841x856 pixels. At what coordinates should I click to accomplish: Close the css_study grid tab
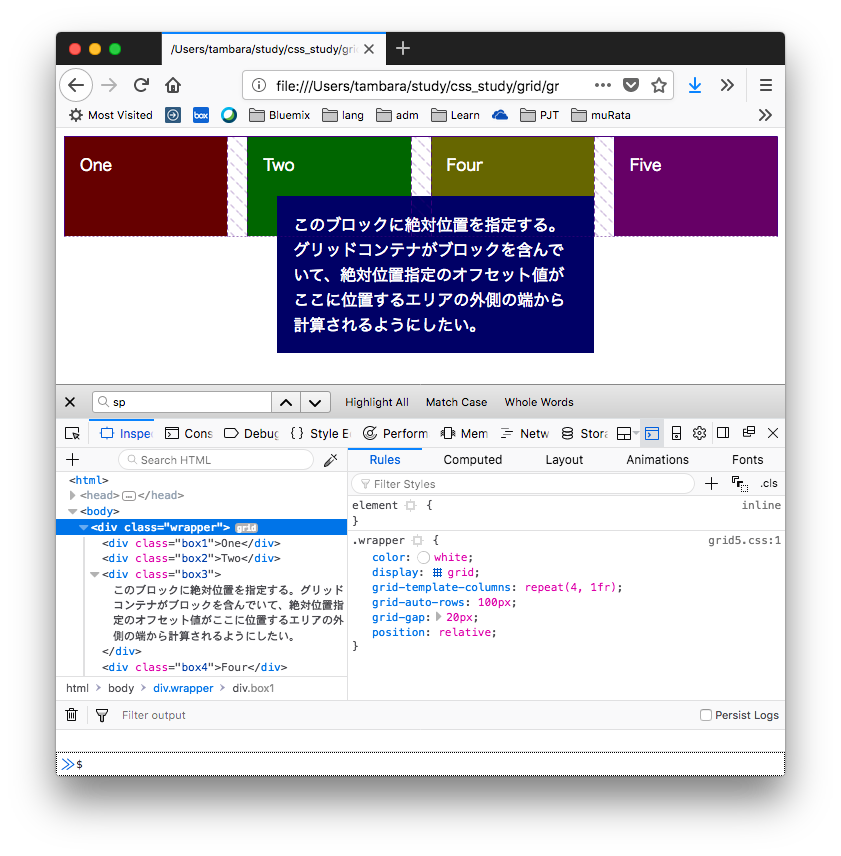369,49
